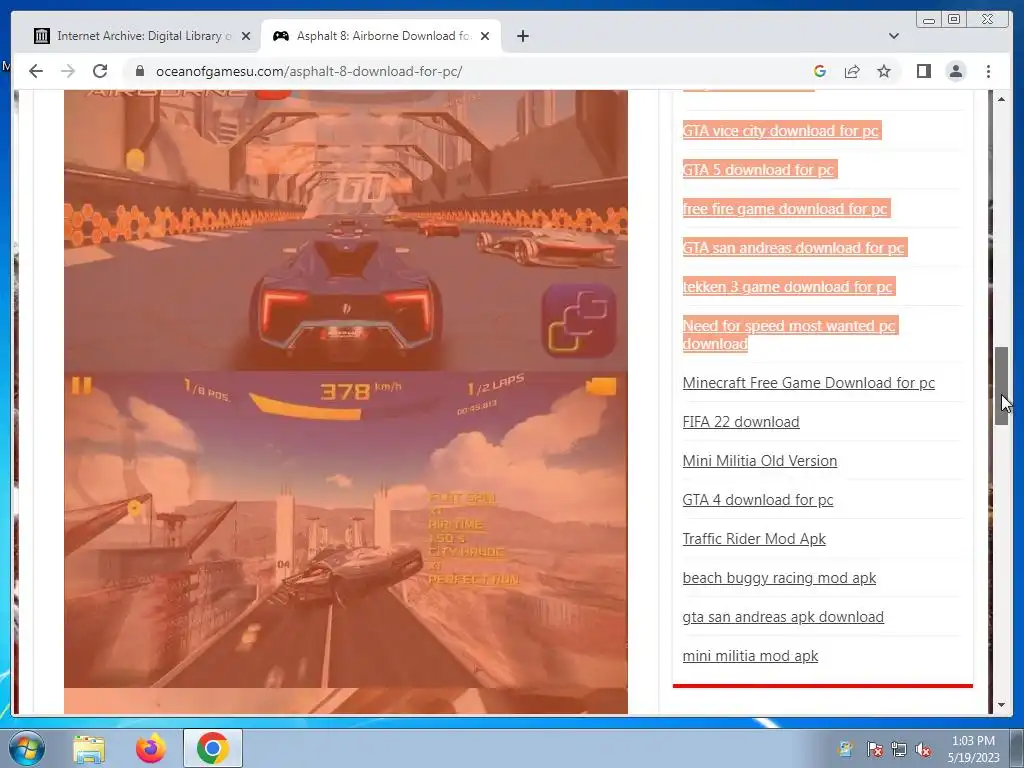Click the page scrollbar thumb
This screenshot has height=768, width=1024.
point(1001,387)
